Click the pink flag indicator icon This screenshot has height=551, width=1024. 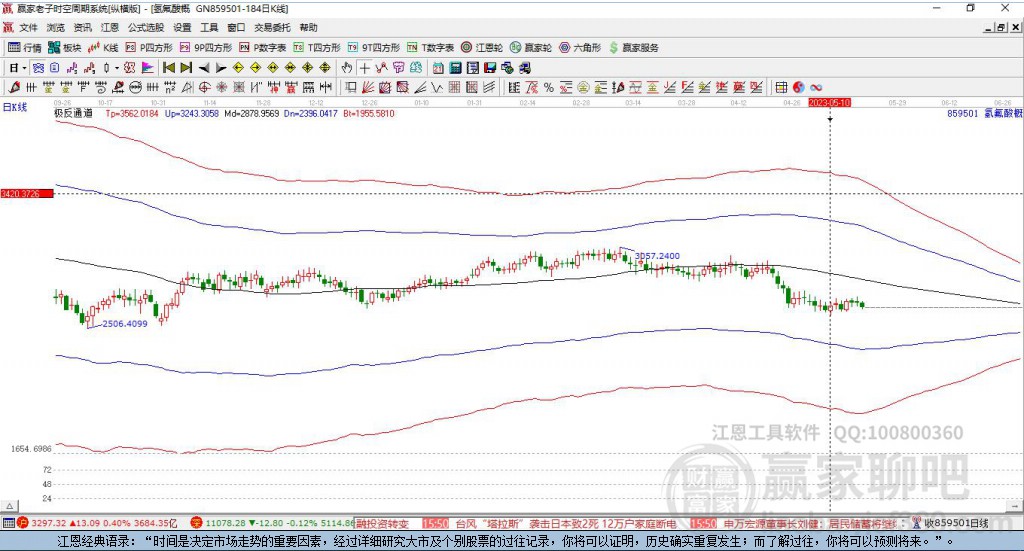coord(148,68)
